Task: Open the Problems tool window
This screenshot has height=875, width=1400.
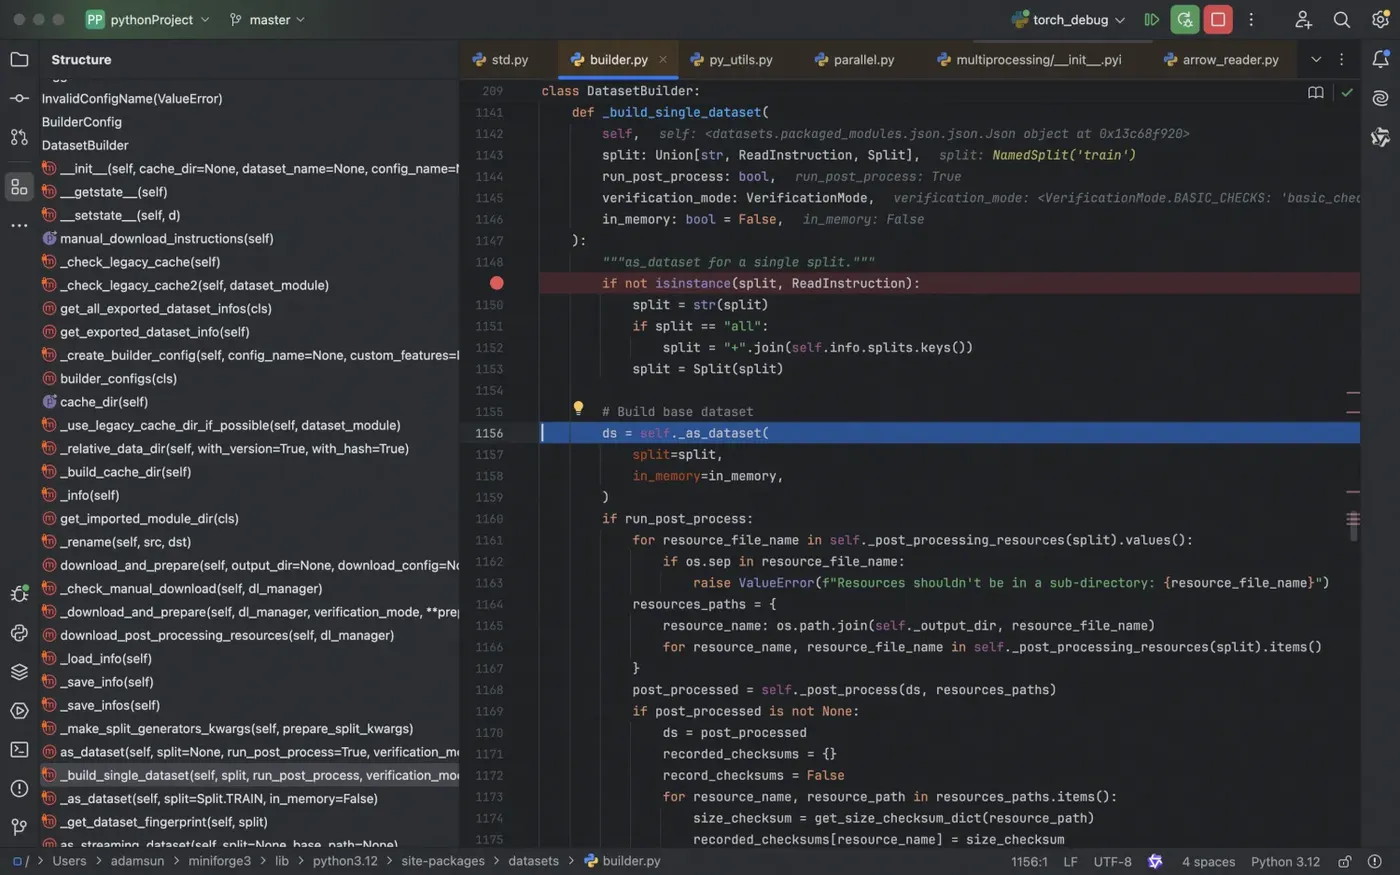Action: [19, 788]
